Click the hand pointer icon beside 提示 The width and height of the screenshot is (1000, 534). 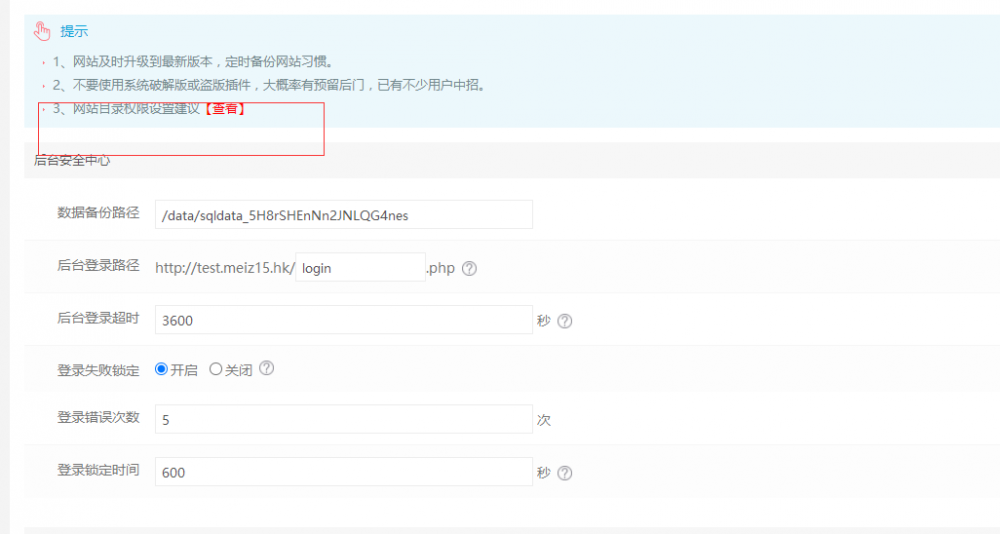(x=42, y=31)
